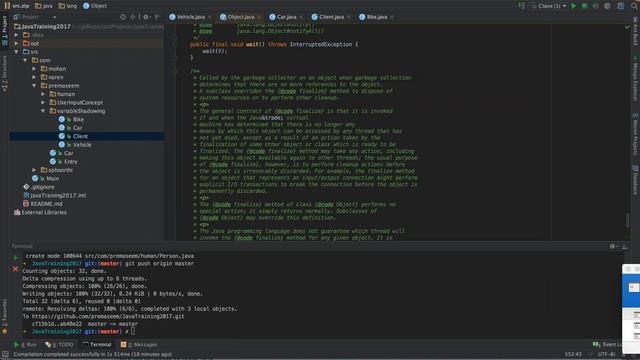Screen dimensions: 640x360
Task: Start debugging with the green bug icon
Action: click(x=584, y=6)
